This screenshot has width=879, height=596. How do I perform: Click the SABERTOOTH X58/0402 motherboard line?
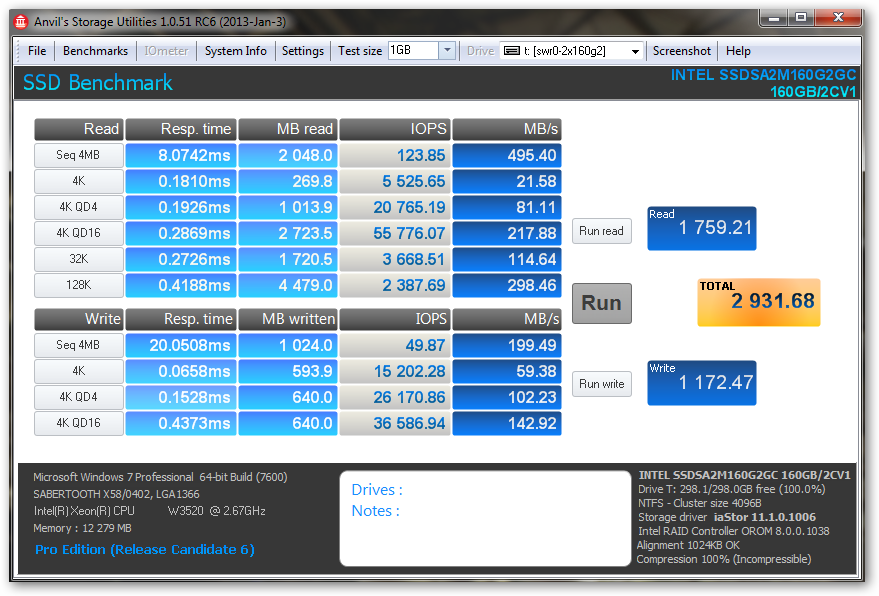[x=116, y=494]
